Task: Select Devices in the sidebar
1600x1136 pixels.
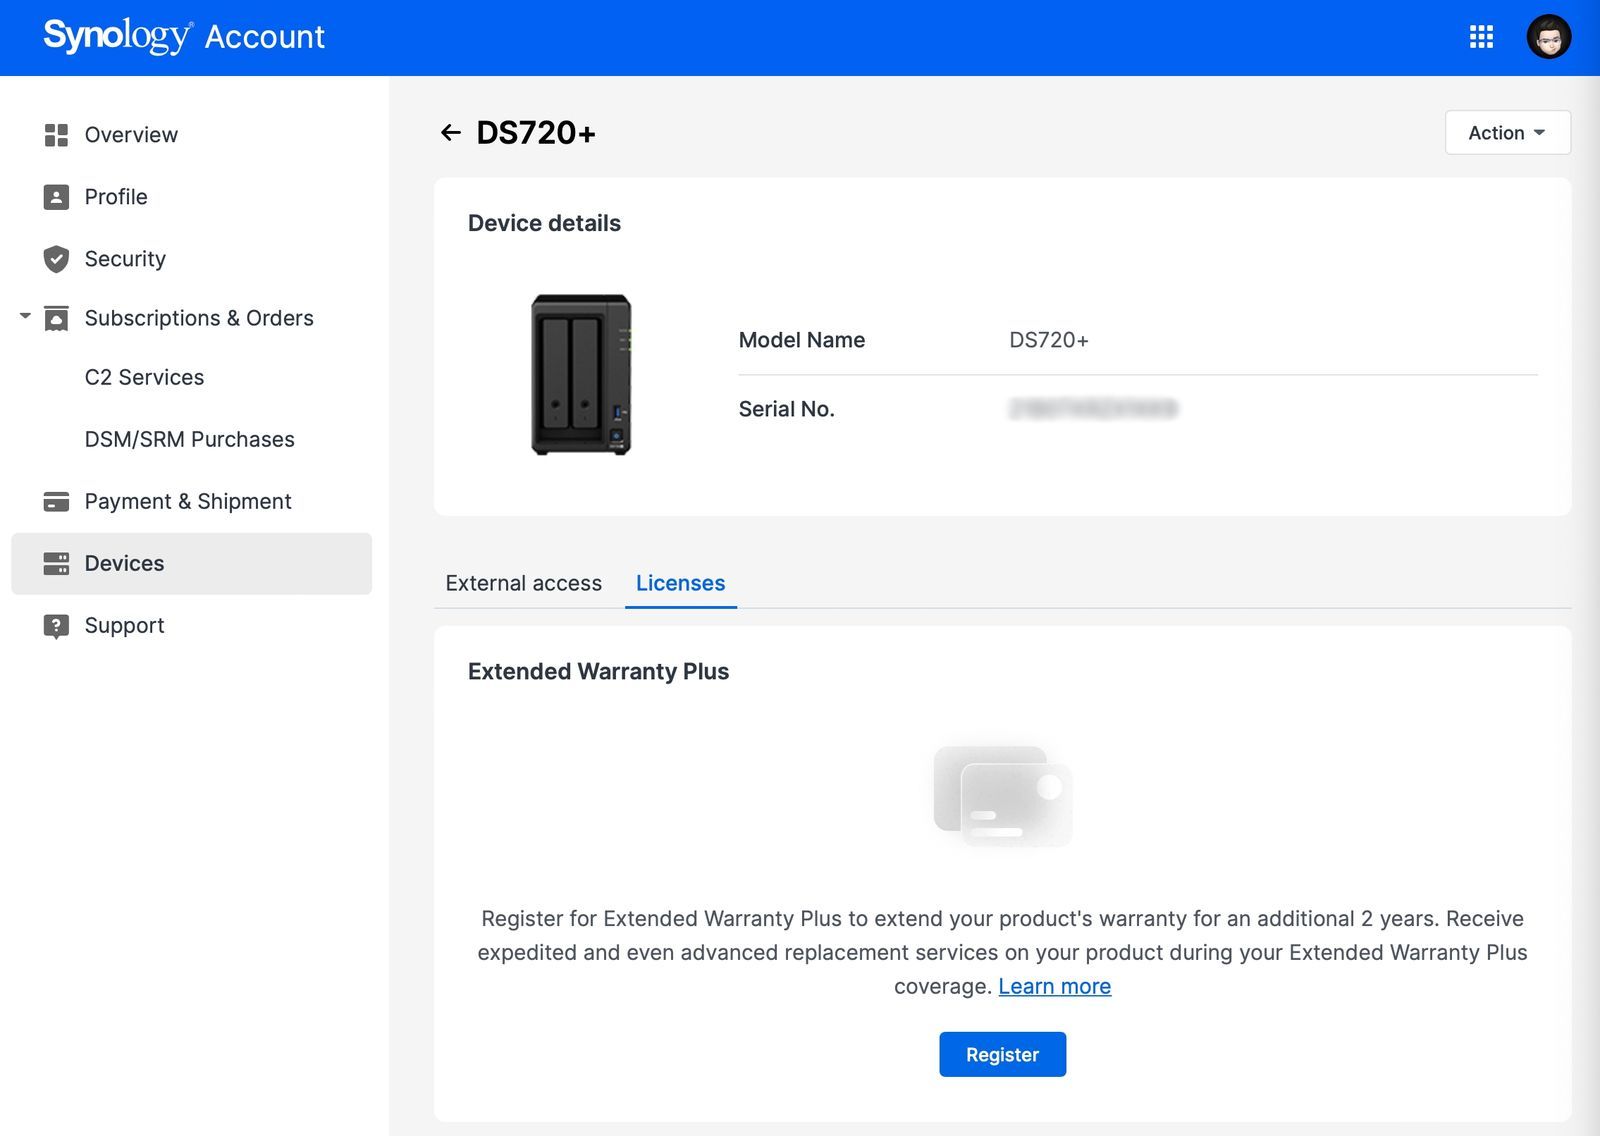Action: click(191, 563)
